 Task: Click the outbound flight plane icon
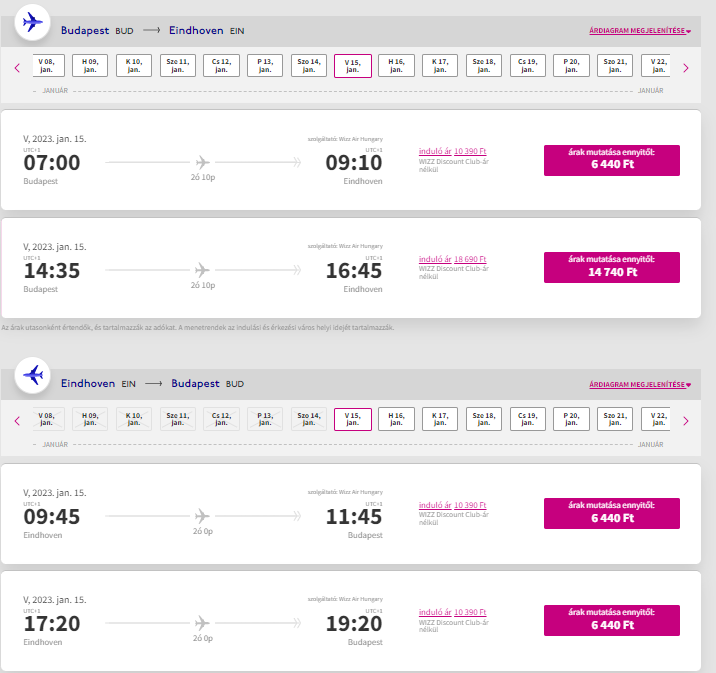click(32, 22)
